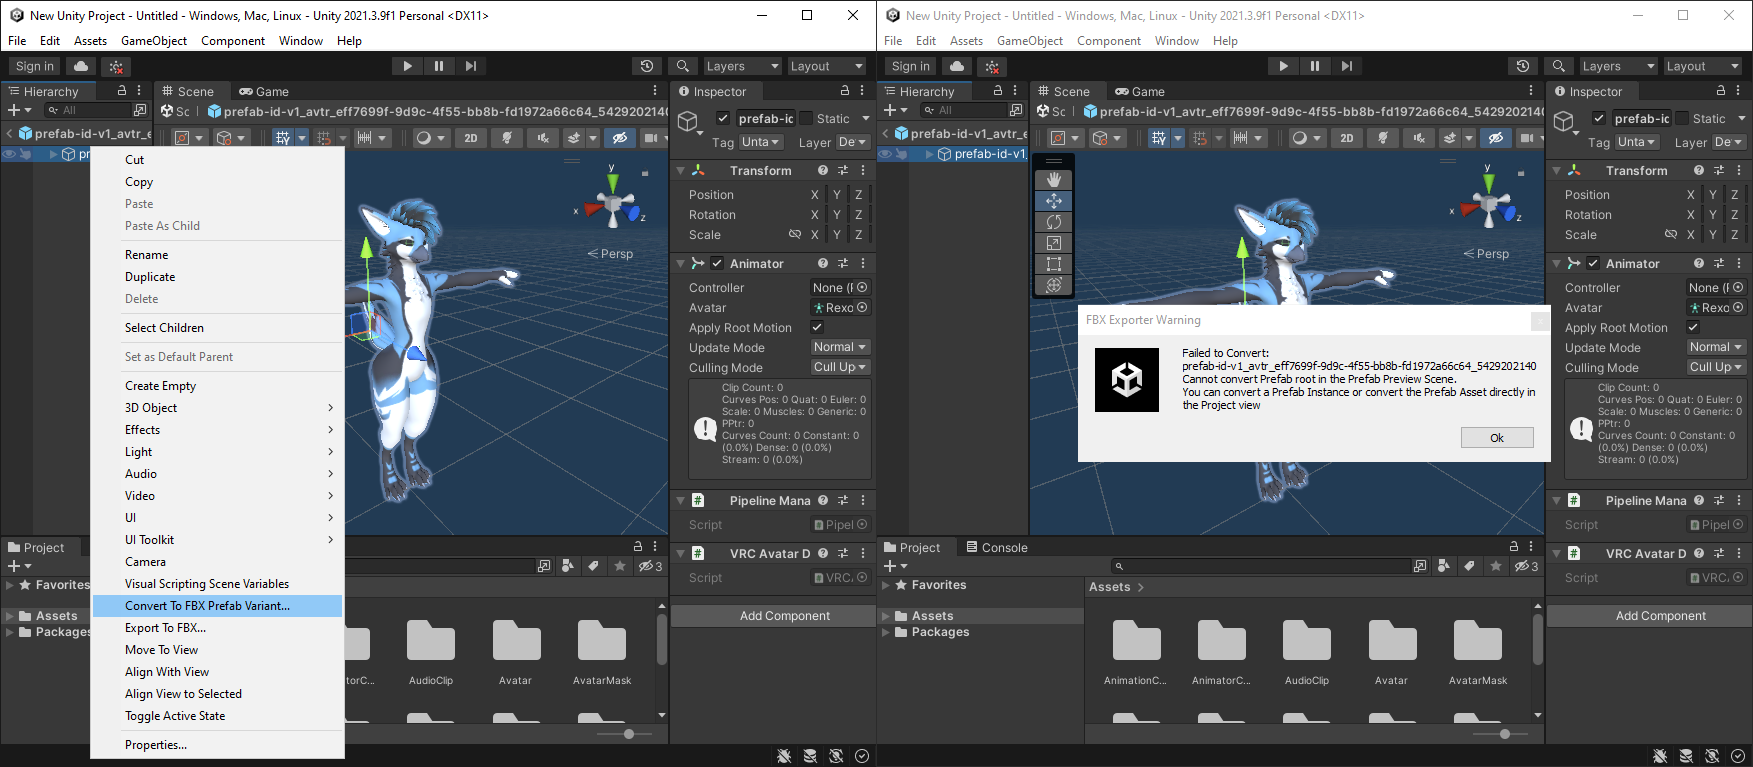Toggle scene lighting in right Scene toolbar
This screenshot has width=1753, height=767.
click(x=1383, y=138)
